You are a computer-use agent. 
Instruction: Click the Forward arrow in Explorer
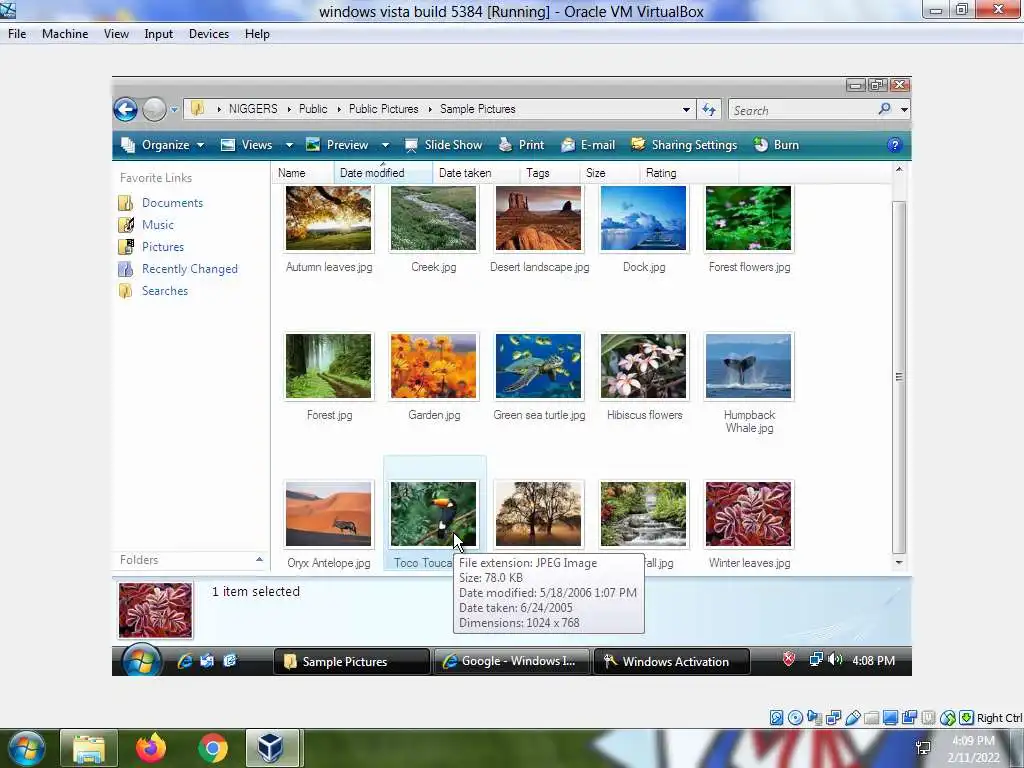154,110
